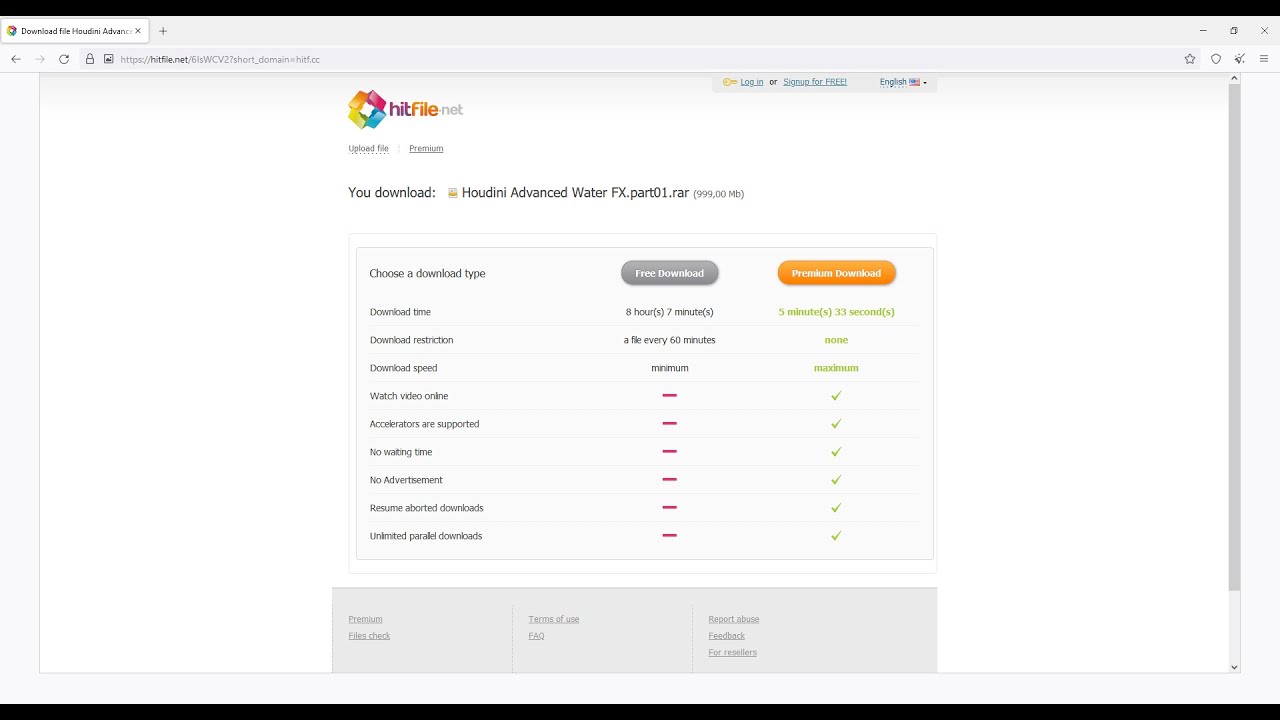Click the red dash for Accelerators are supported
Viewport: 1280px width, 720px height.
click(670, 424)
